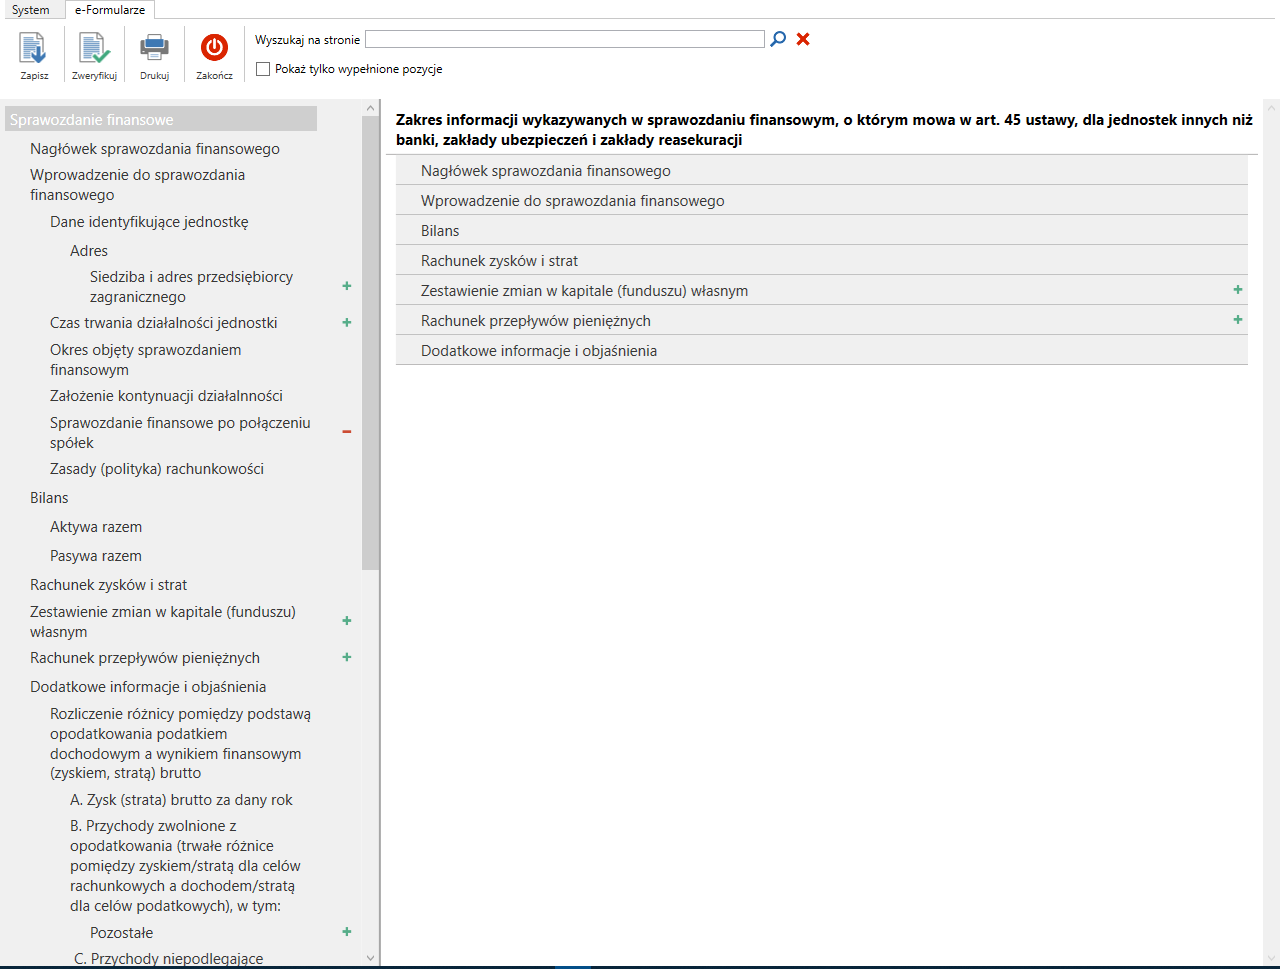The width and height of the screenshot is (1280, 969).
Task: Click the left tree vertical scrollbar thumb
Action: [370, 343]
